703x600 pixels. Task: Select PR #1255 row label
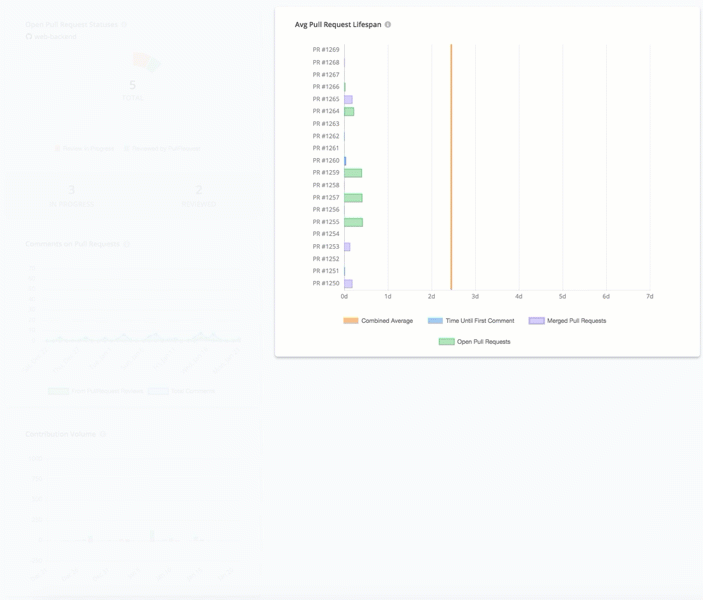tap(326, 222)
